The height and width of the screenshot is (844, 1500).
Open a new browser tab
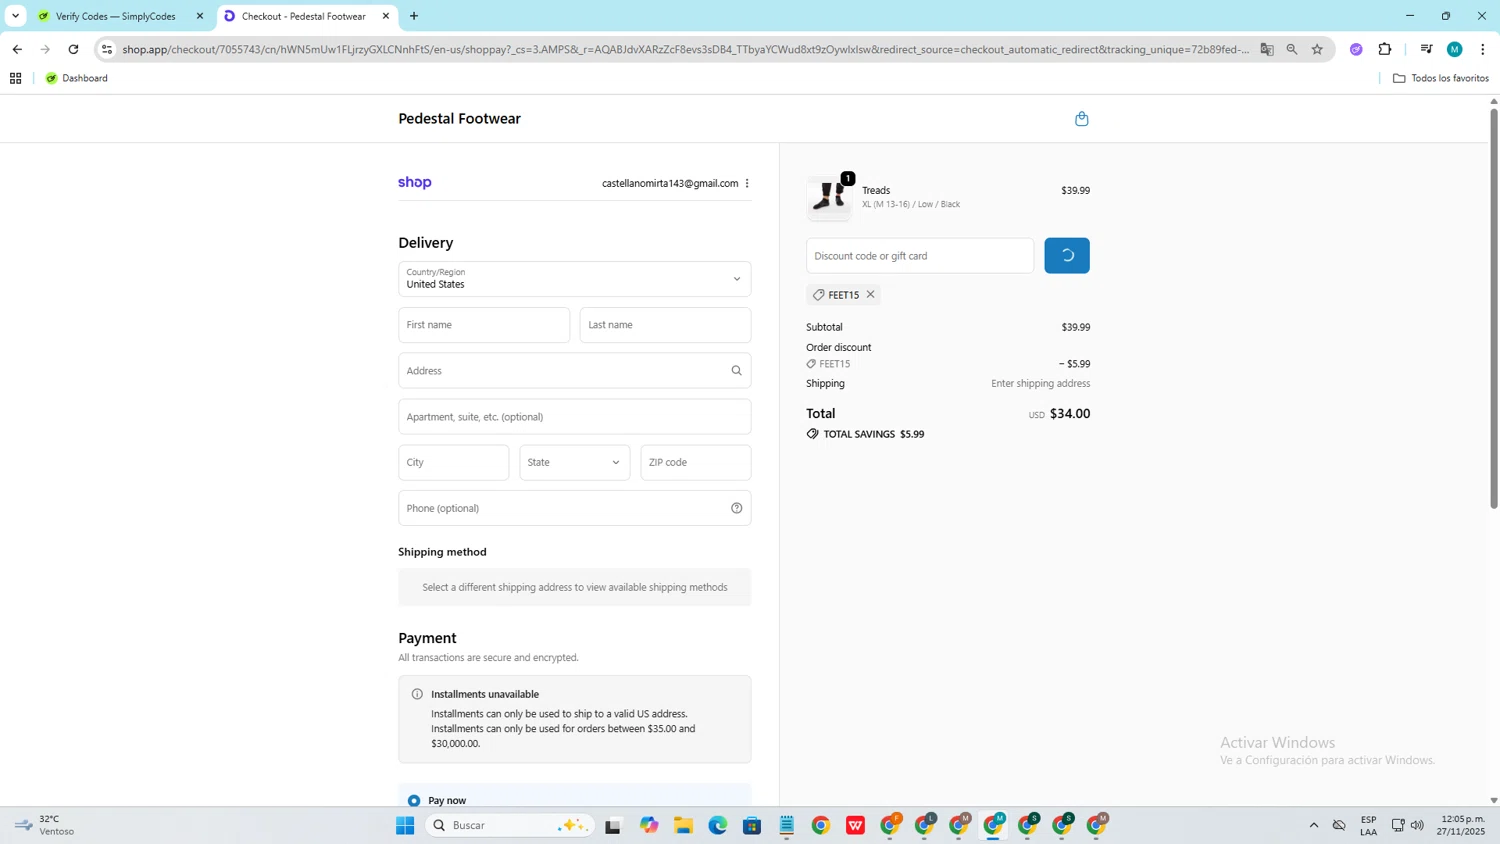click(414, 16)
